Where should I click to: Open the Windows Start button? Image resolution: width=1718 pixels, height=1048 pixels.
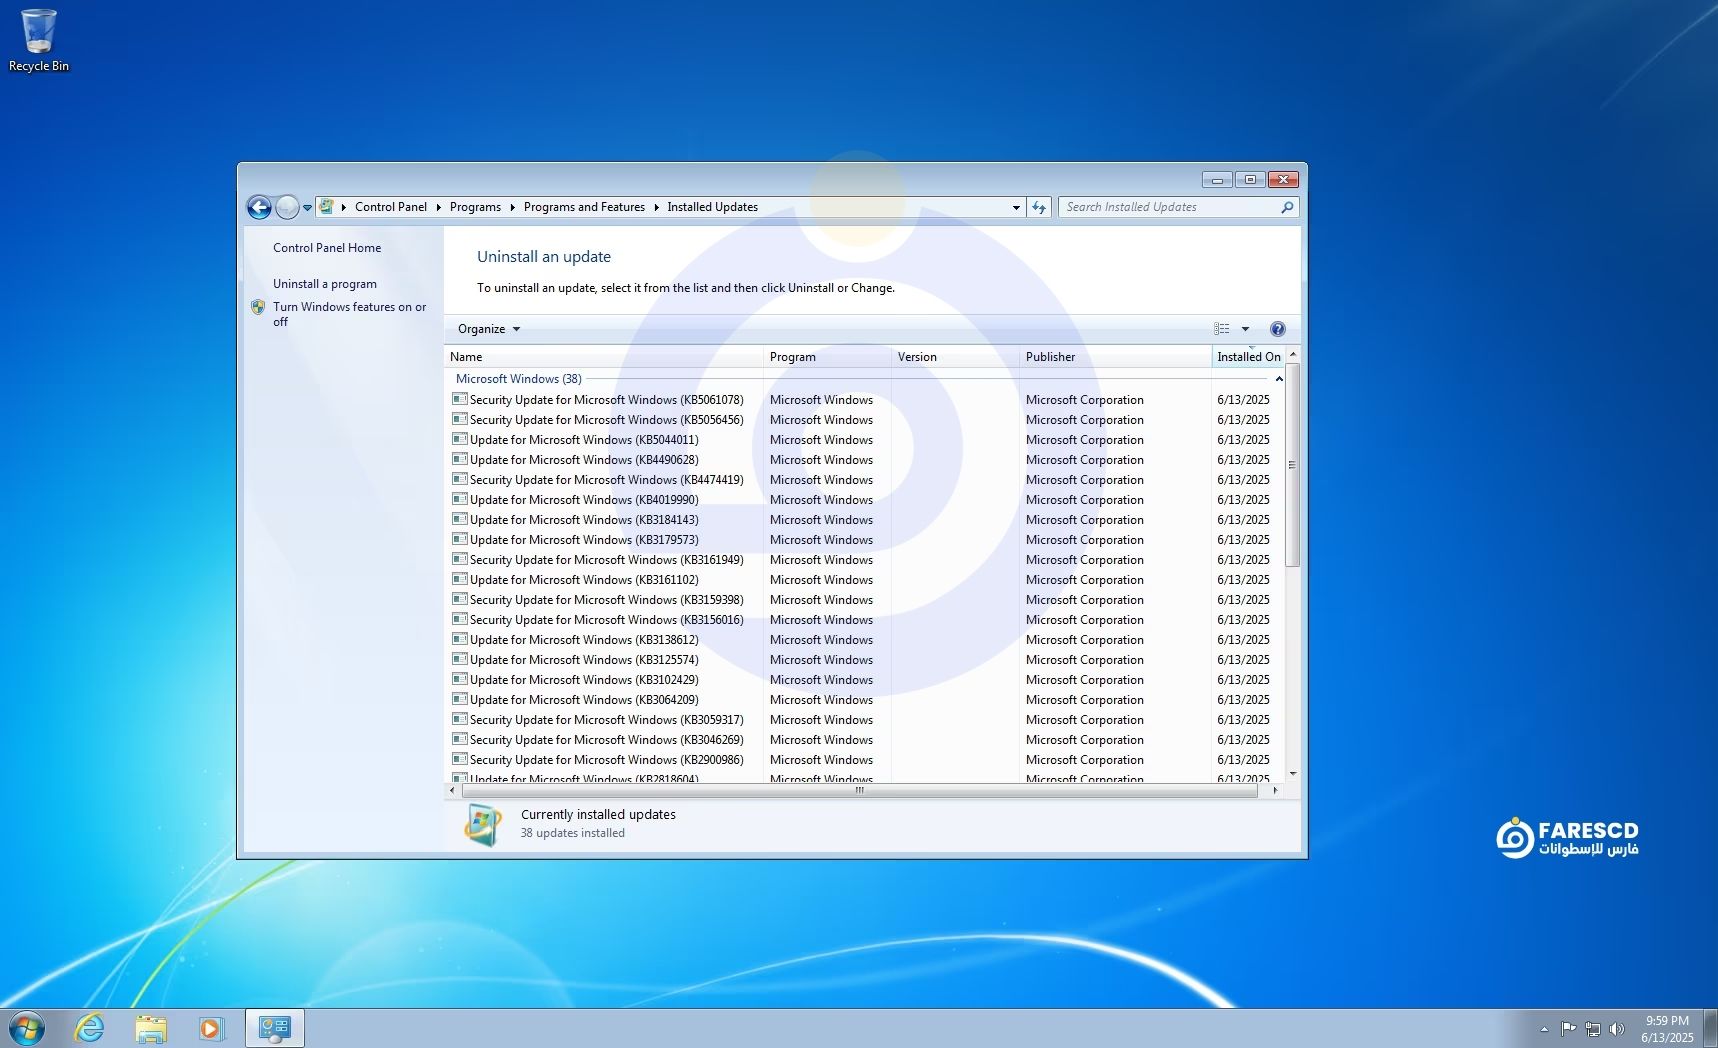[x=27, y=1028]
